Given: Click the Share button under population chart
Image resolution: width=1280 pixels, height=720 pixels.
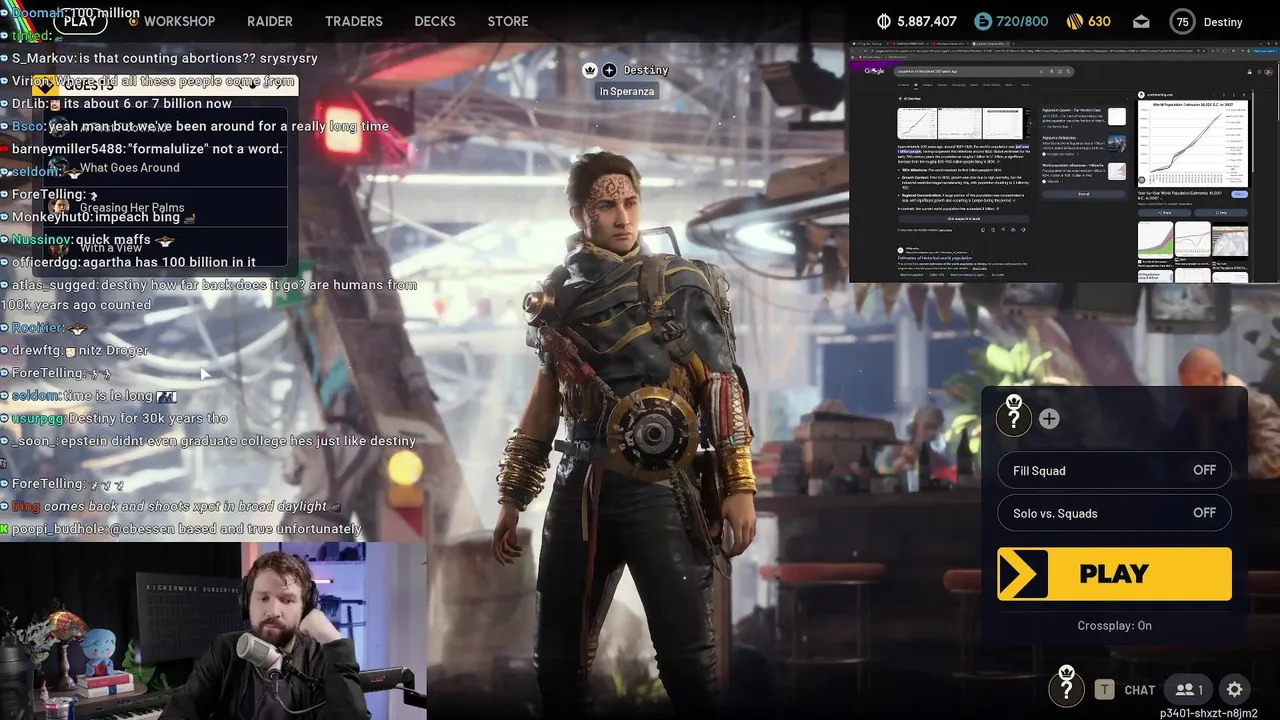Looking at the screenshot, I should point(1166,212).
